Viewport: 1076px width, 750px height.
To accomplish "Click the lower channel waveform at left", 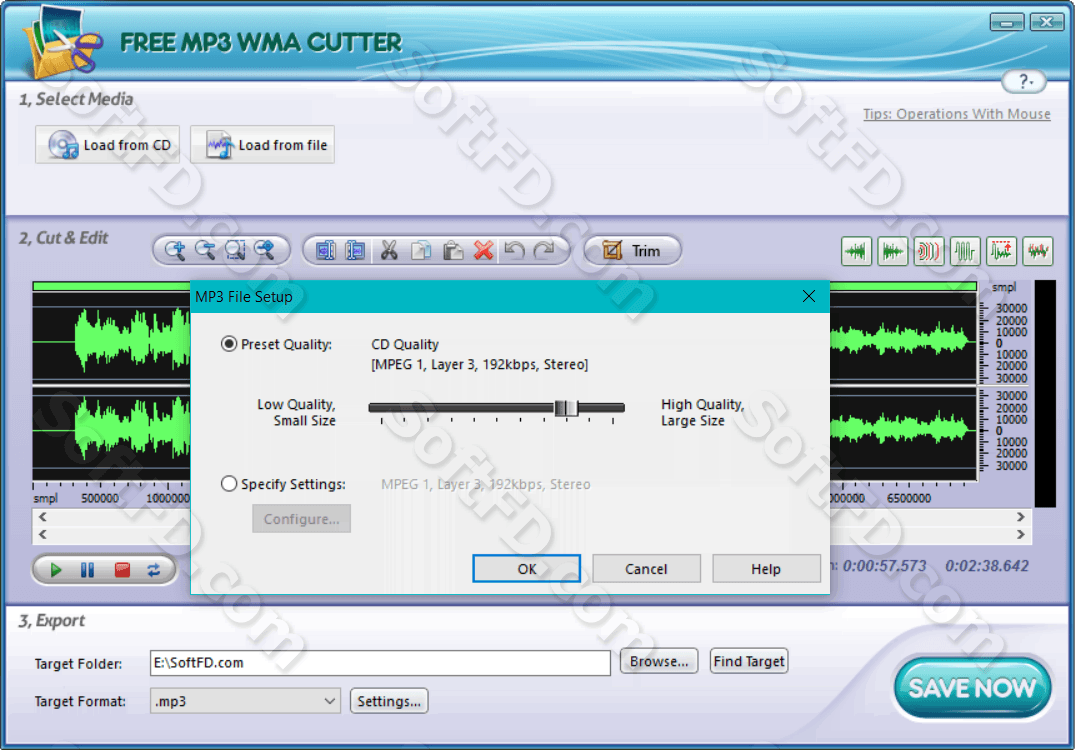I will click(111, 432).
